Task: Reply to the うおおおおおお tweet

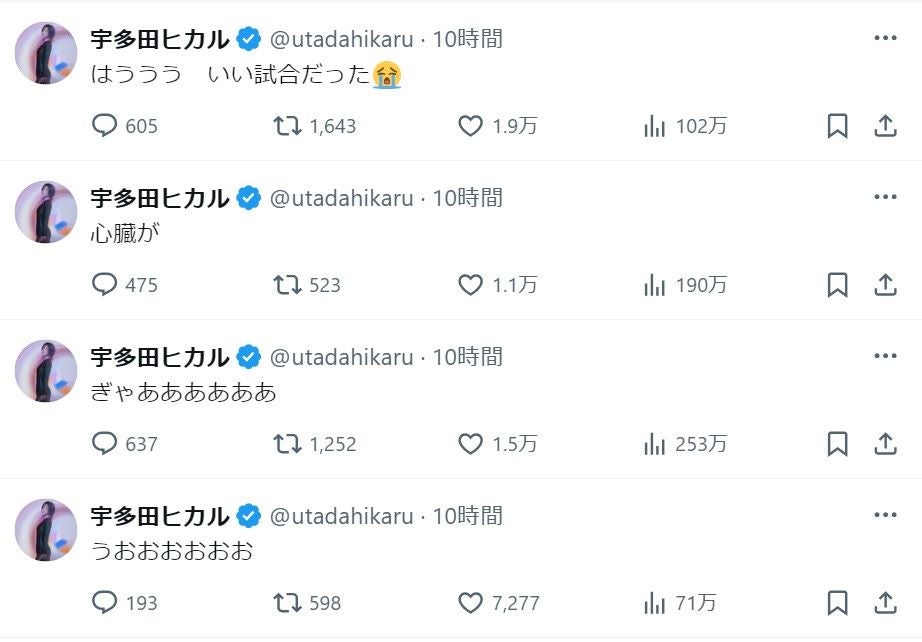Action: (x=103, y=603)
